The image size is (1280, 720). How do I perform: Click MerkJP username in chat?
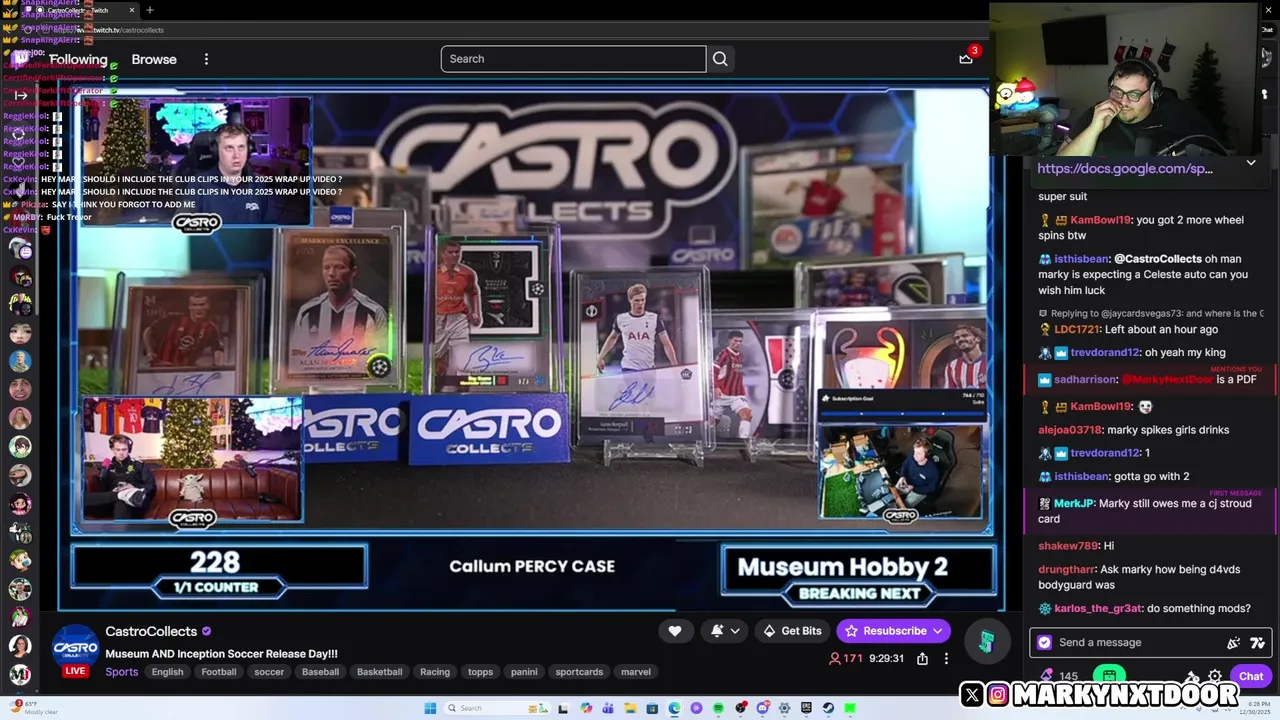(x=1073, y=504)
